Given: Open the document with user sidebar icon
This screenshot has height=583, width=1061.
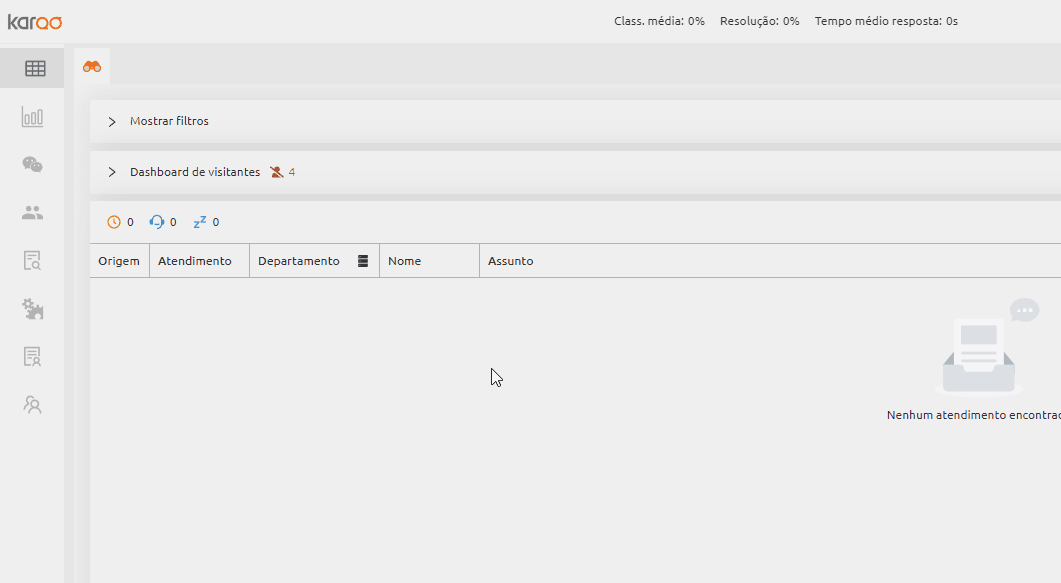Looking at the screenshot, I should point(32,356).
